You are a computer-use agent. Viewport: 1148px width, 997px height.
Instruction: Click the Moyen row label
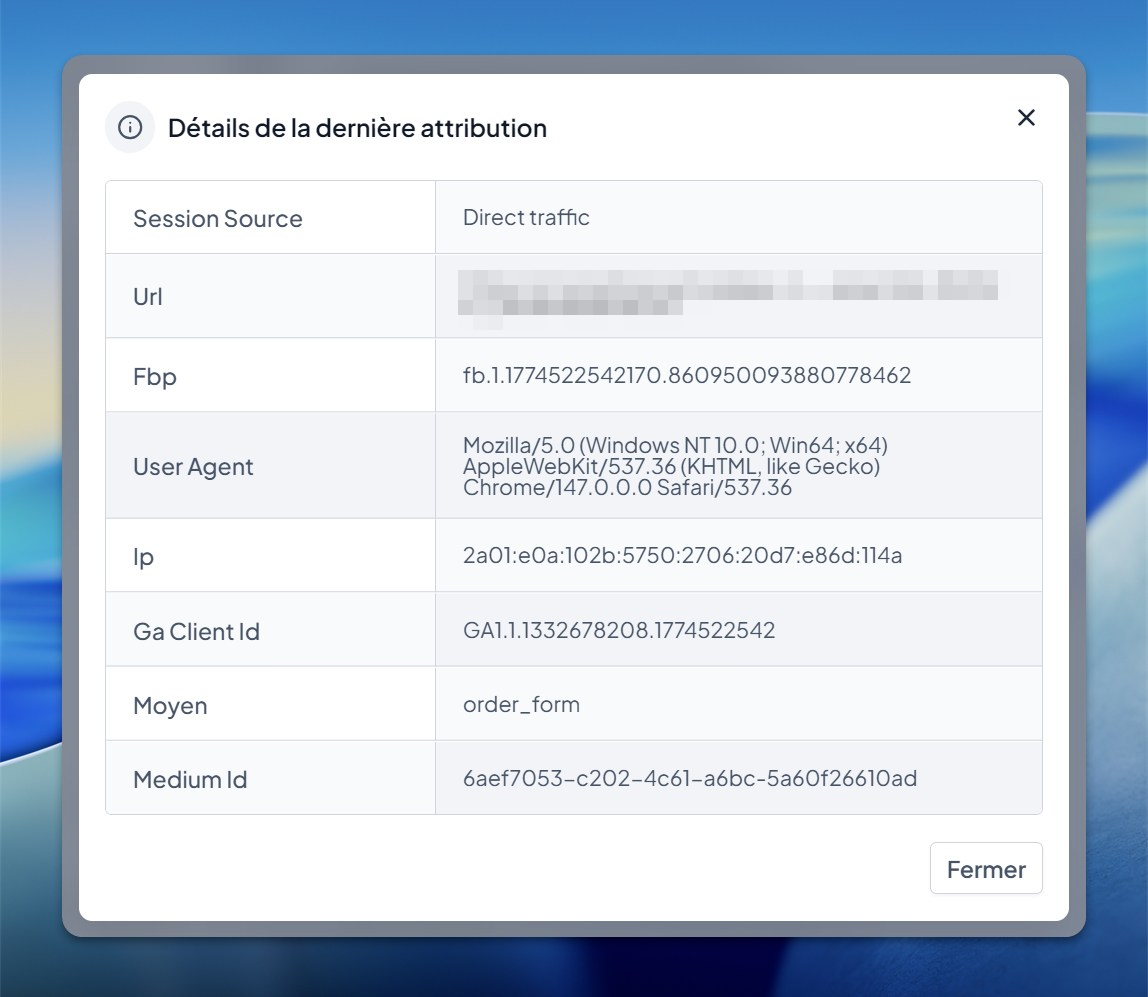coord(270,705)
